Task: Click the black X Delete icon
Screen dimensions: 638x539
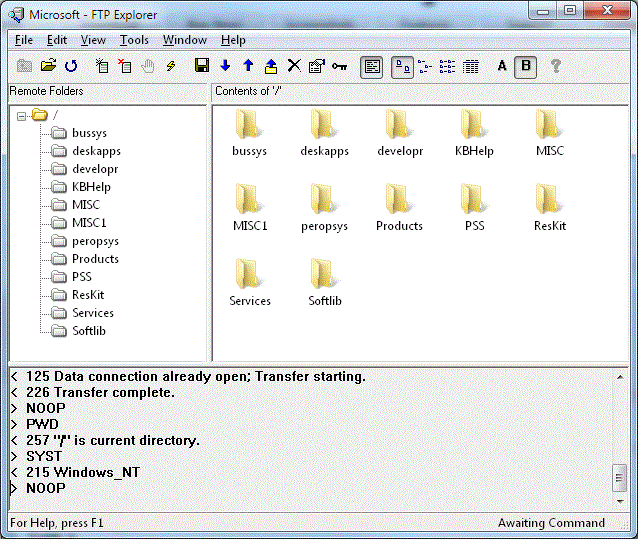Action: (294, 66)
